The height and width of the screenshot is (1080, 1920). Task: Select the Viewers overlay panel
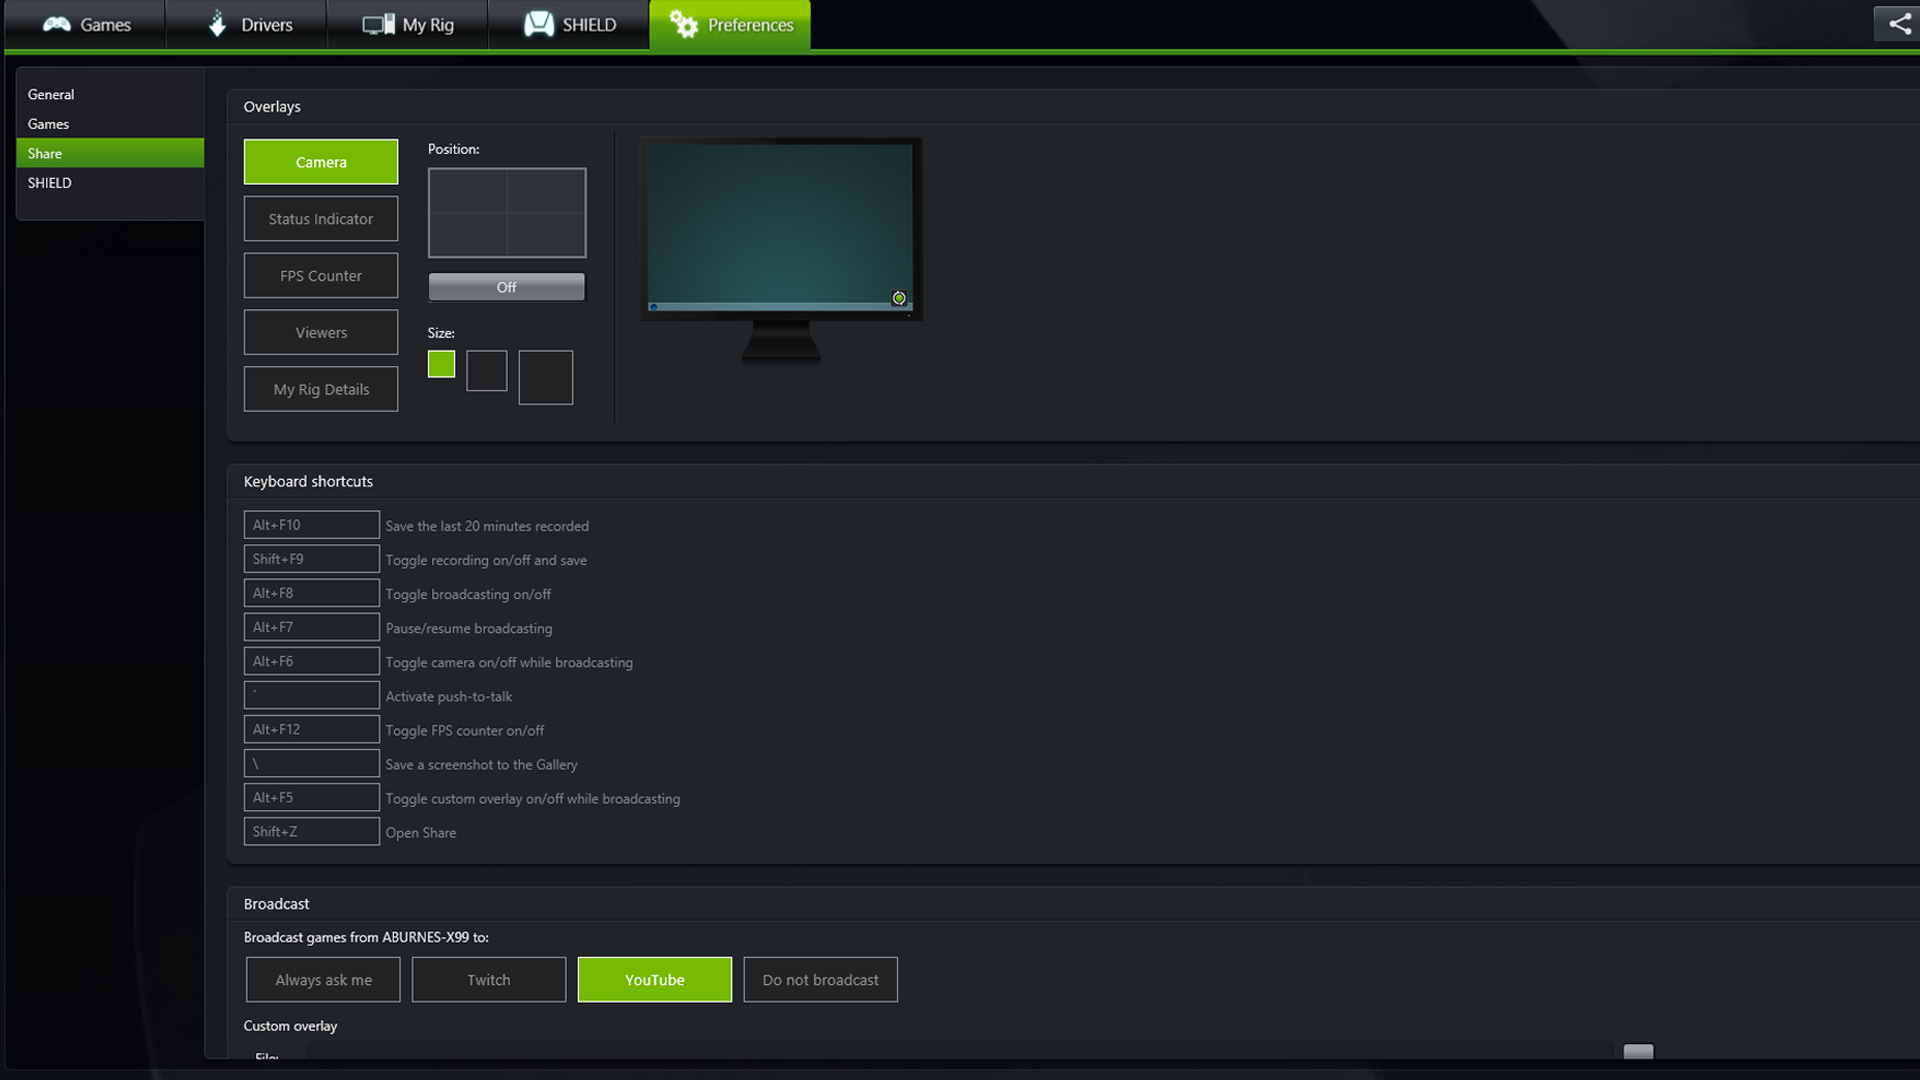coord(320,331)
